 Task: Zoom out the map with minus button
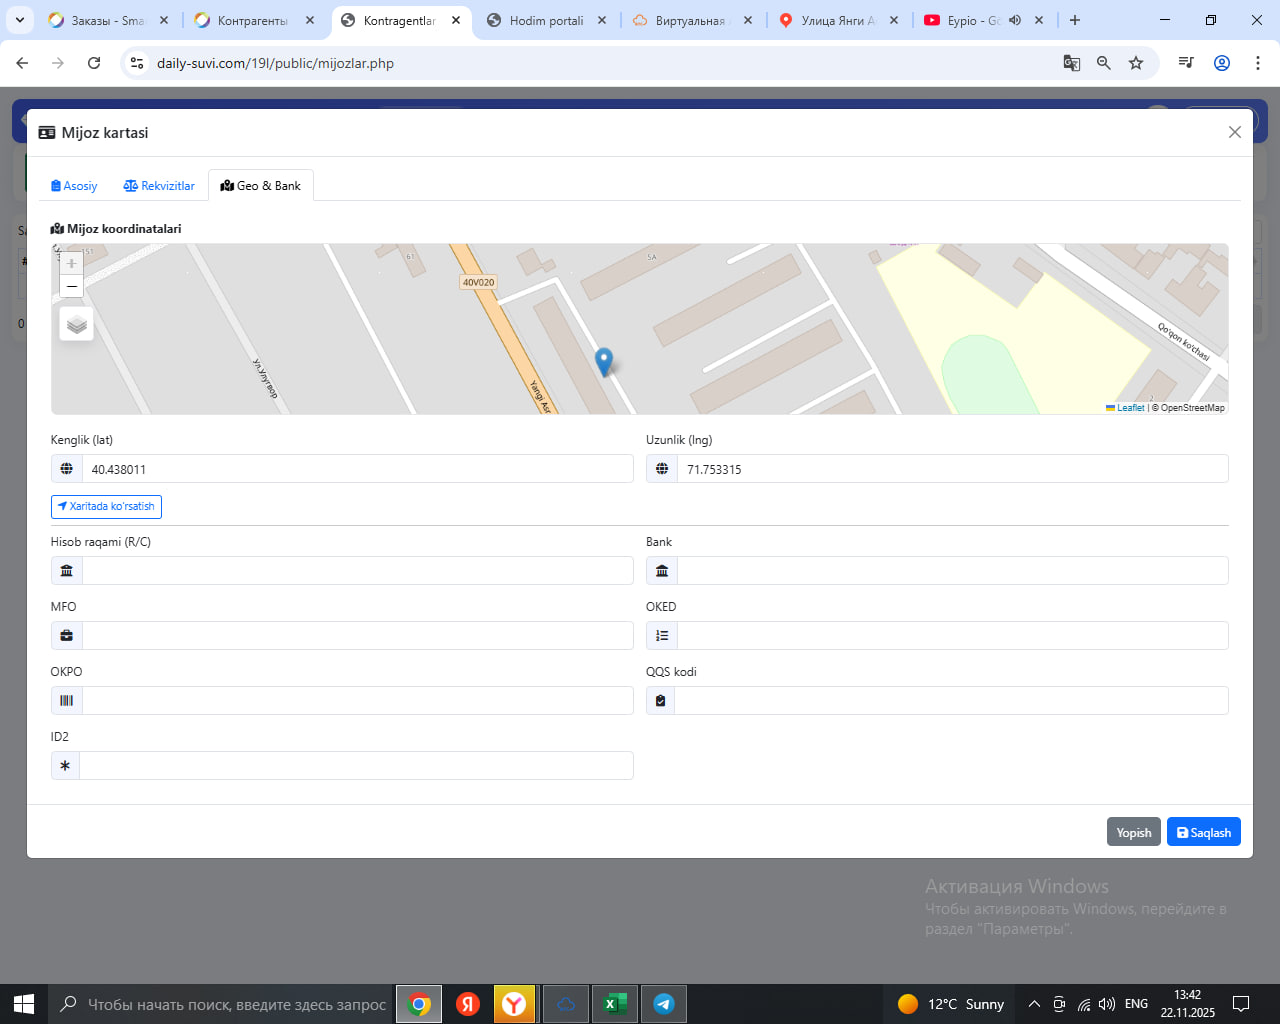point(71,287)
